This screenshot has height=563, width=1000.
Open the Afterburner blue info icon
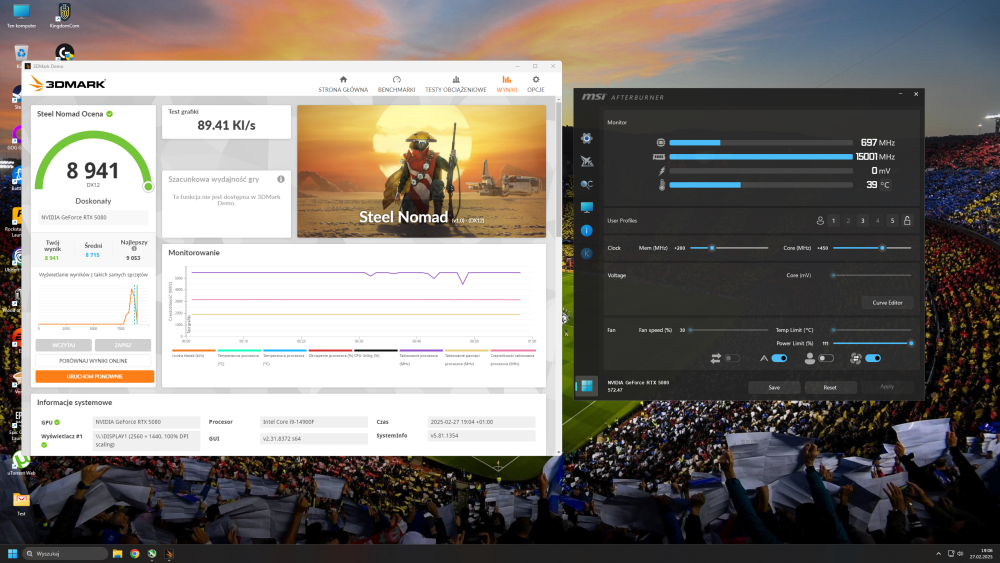[x=587, y=230]
